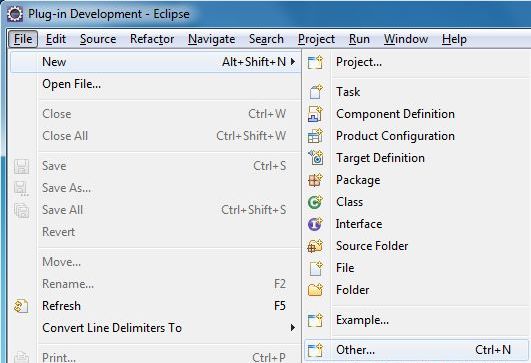The image size is (531, 363).
Task: Click the green Class icon
Action: click(x=315, y=202)
